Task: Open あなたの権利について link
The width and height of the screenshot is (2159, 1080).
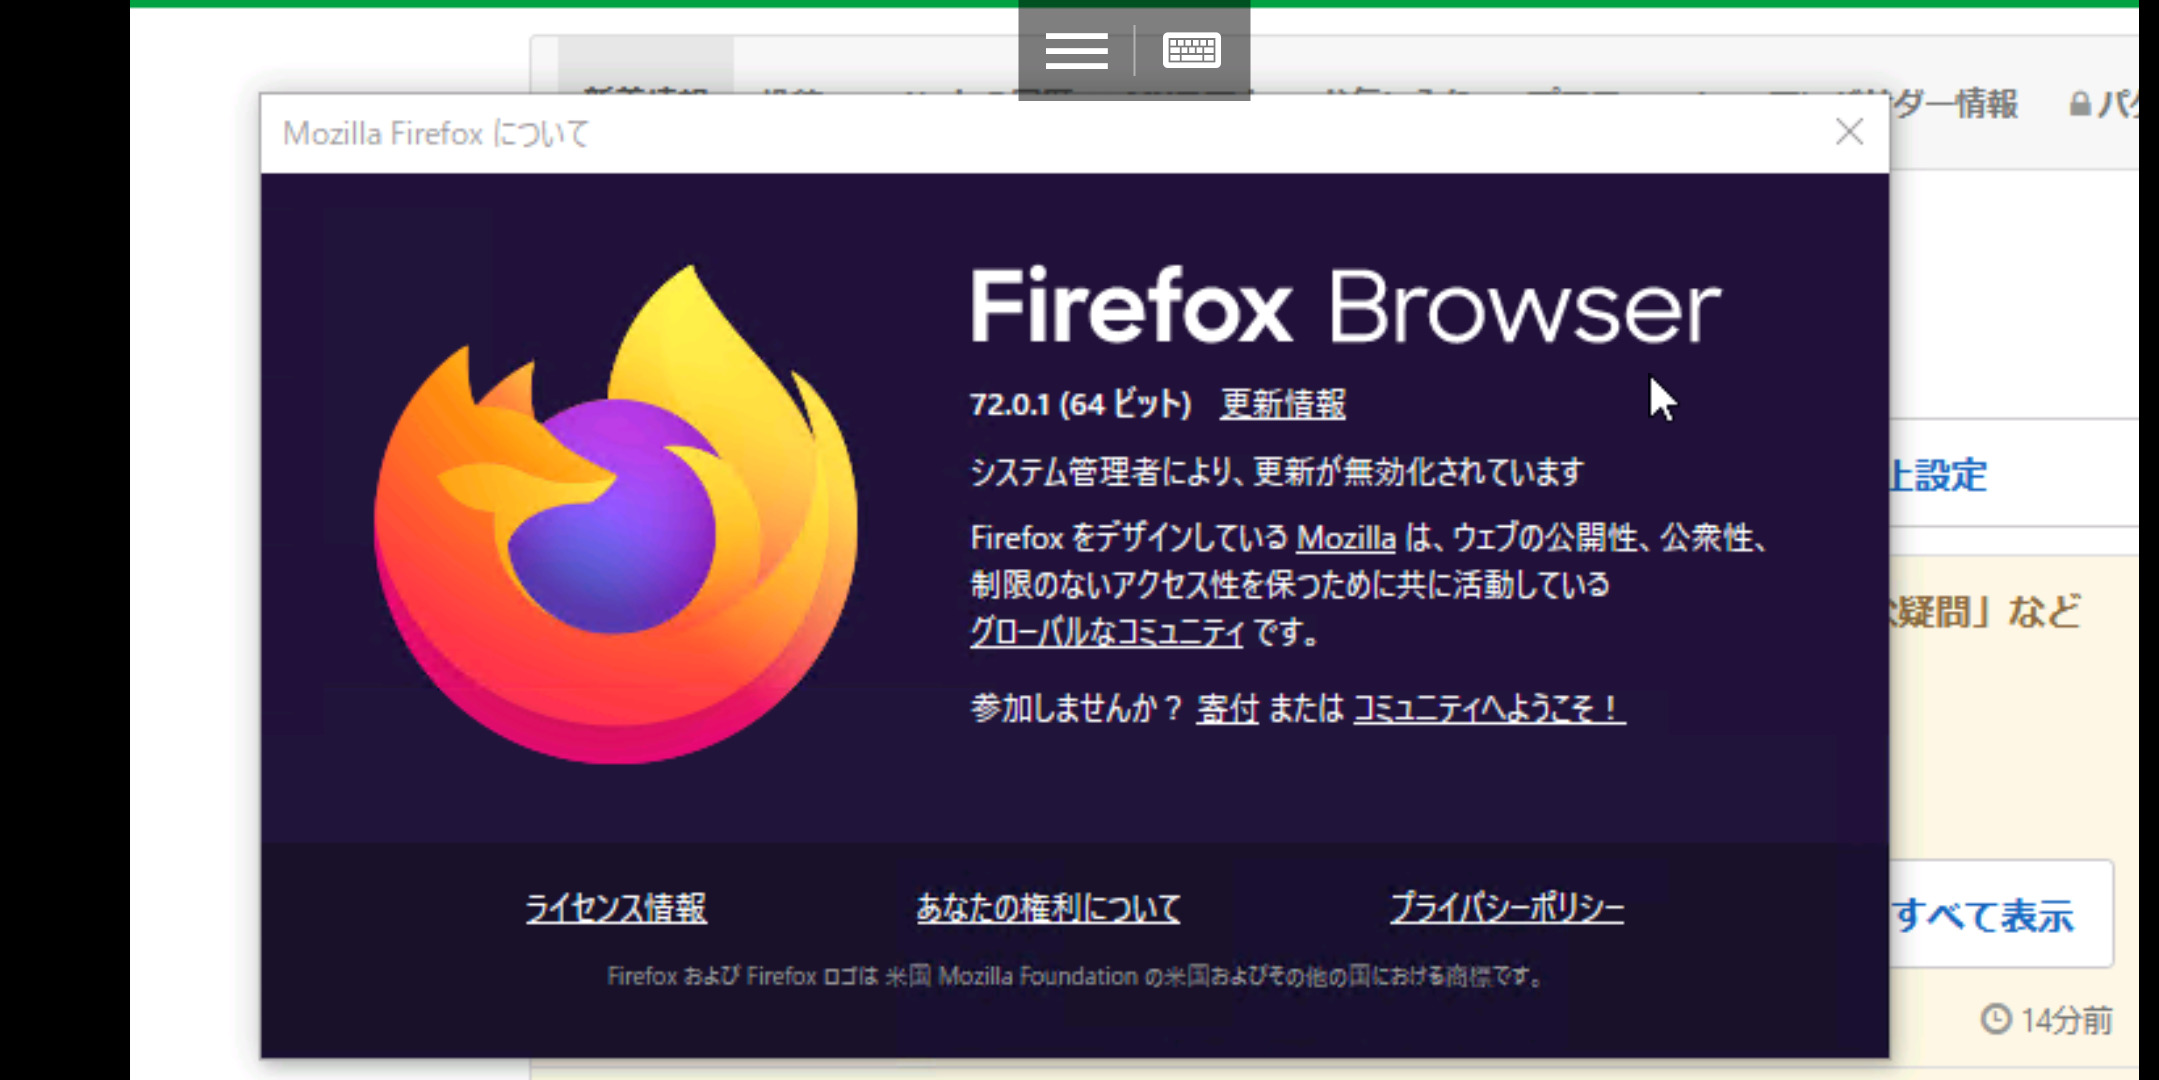Action: [x=1048, y=907]
